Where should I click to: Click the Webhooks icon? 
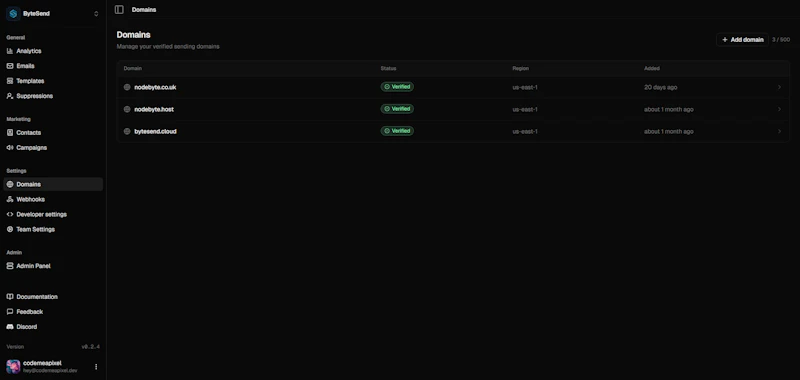[10, 199]
